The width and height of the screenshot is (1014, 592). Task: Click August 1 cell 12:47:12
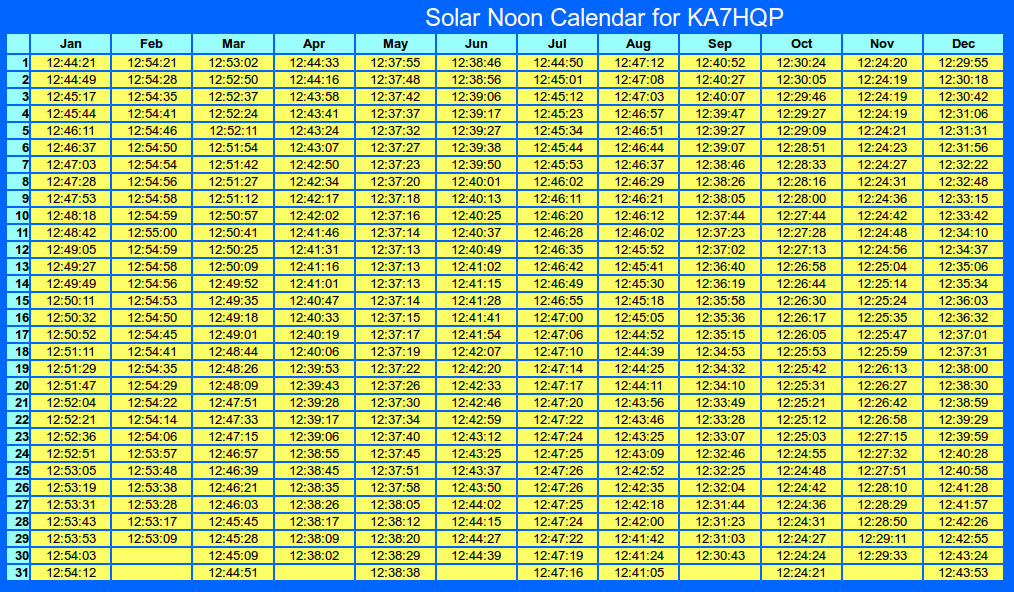638,63
